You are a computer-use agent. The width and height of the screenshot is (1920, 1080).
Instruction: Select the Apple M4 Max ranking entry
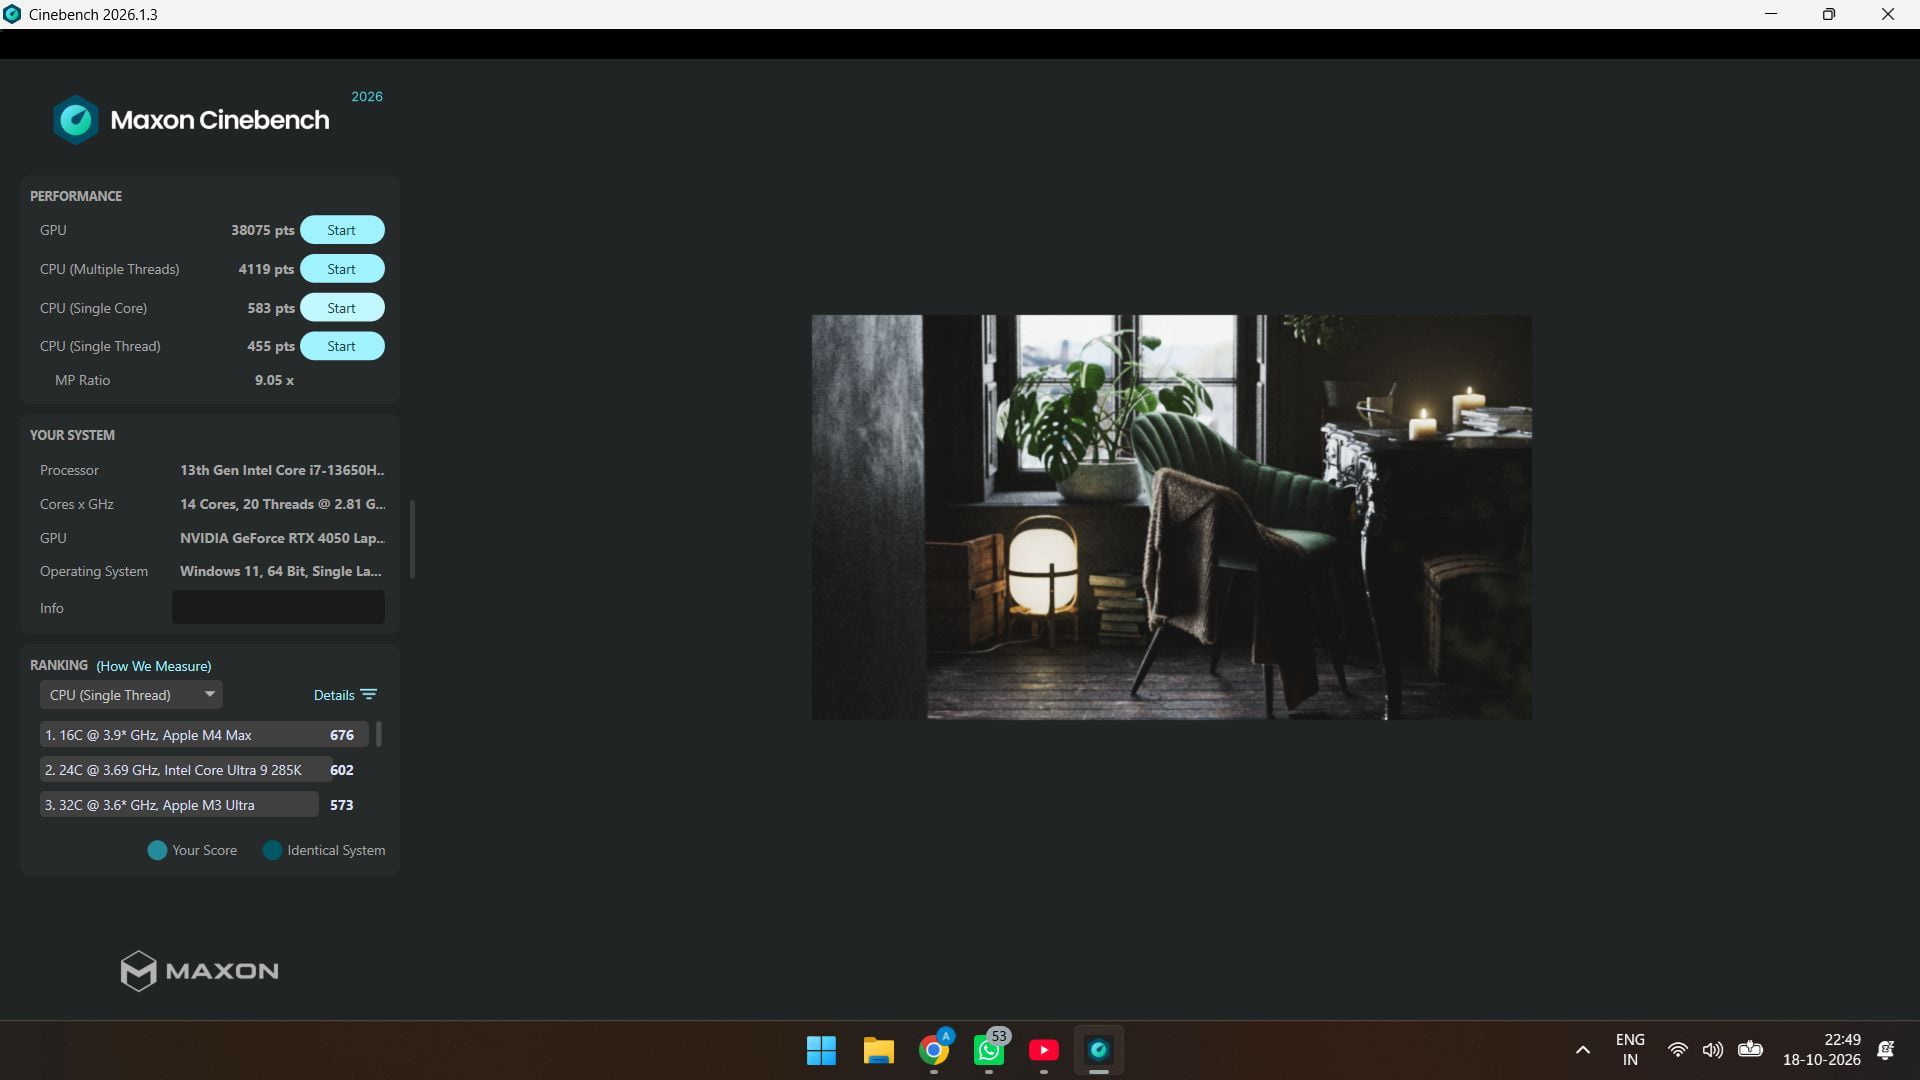pos(204,735)
